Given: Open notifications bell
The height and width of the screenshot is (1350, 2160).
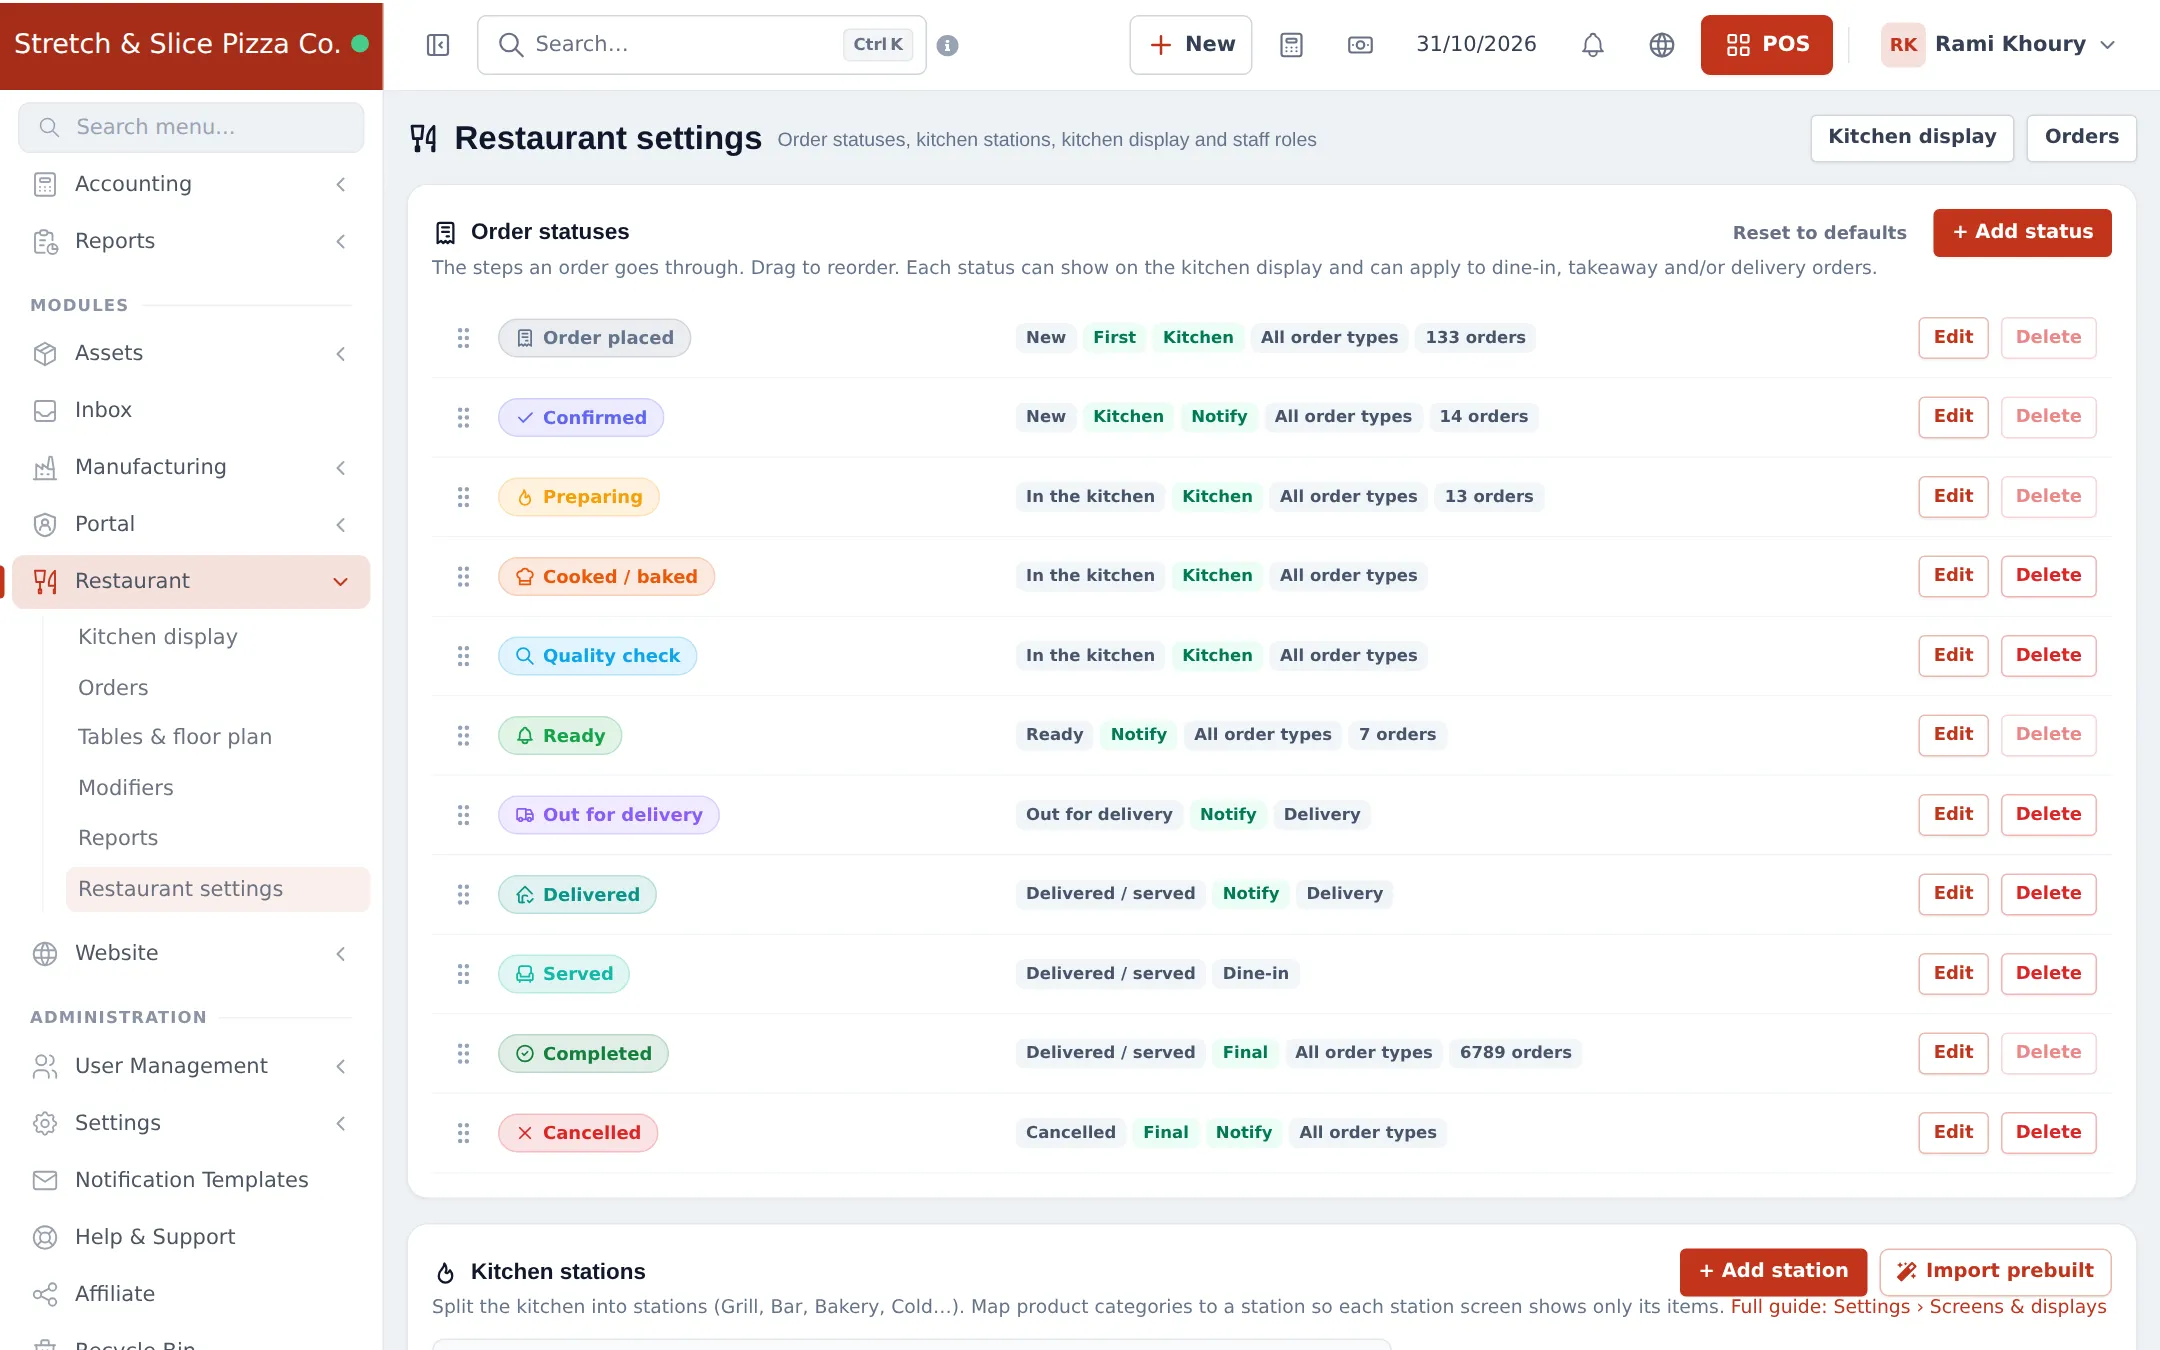Looking at the screenshot, I should coord(1593,45).
